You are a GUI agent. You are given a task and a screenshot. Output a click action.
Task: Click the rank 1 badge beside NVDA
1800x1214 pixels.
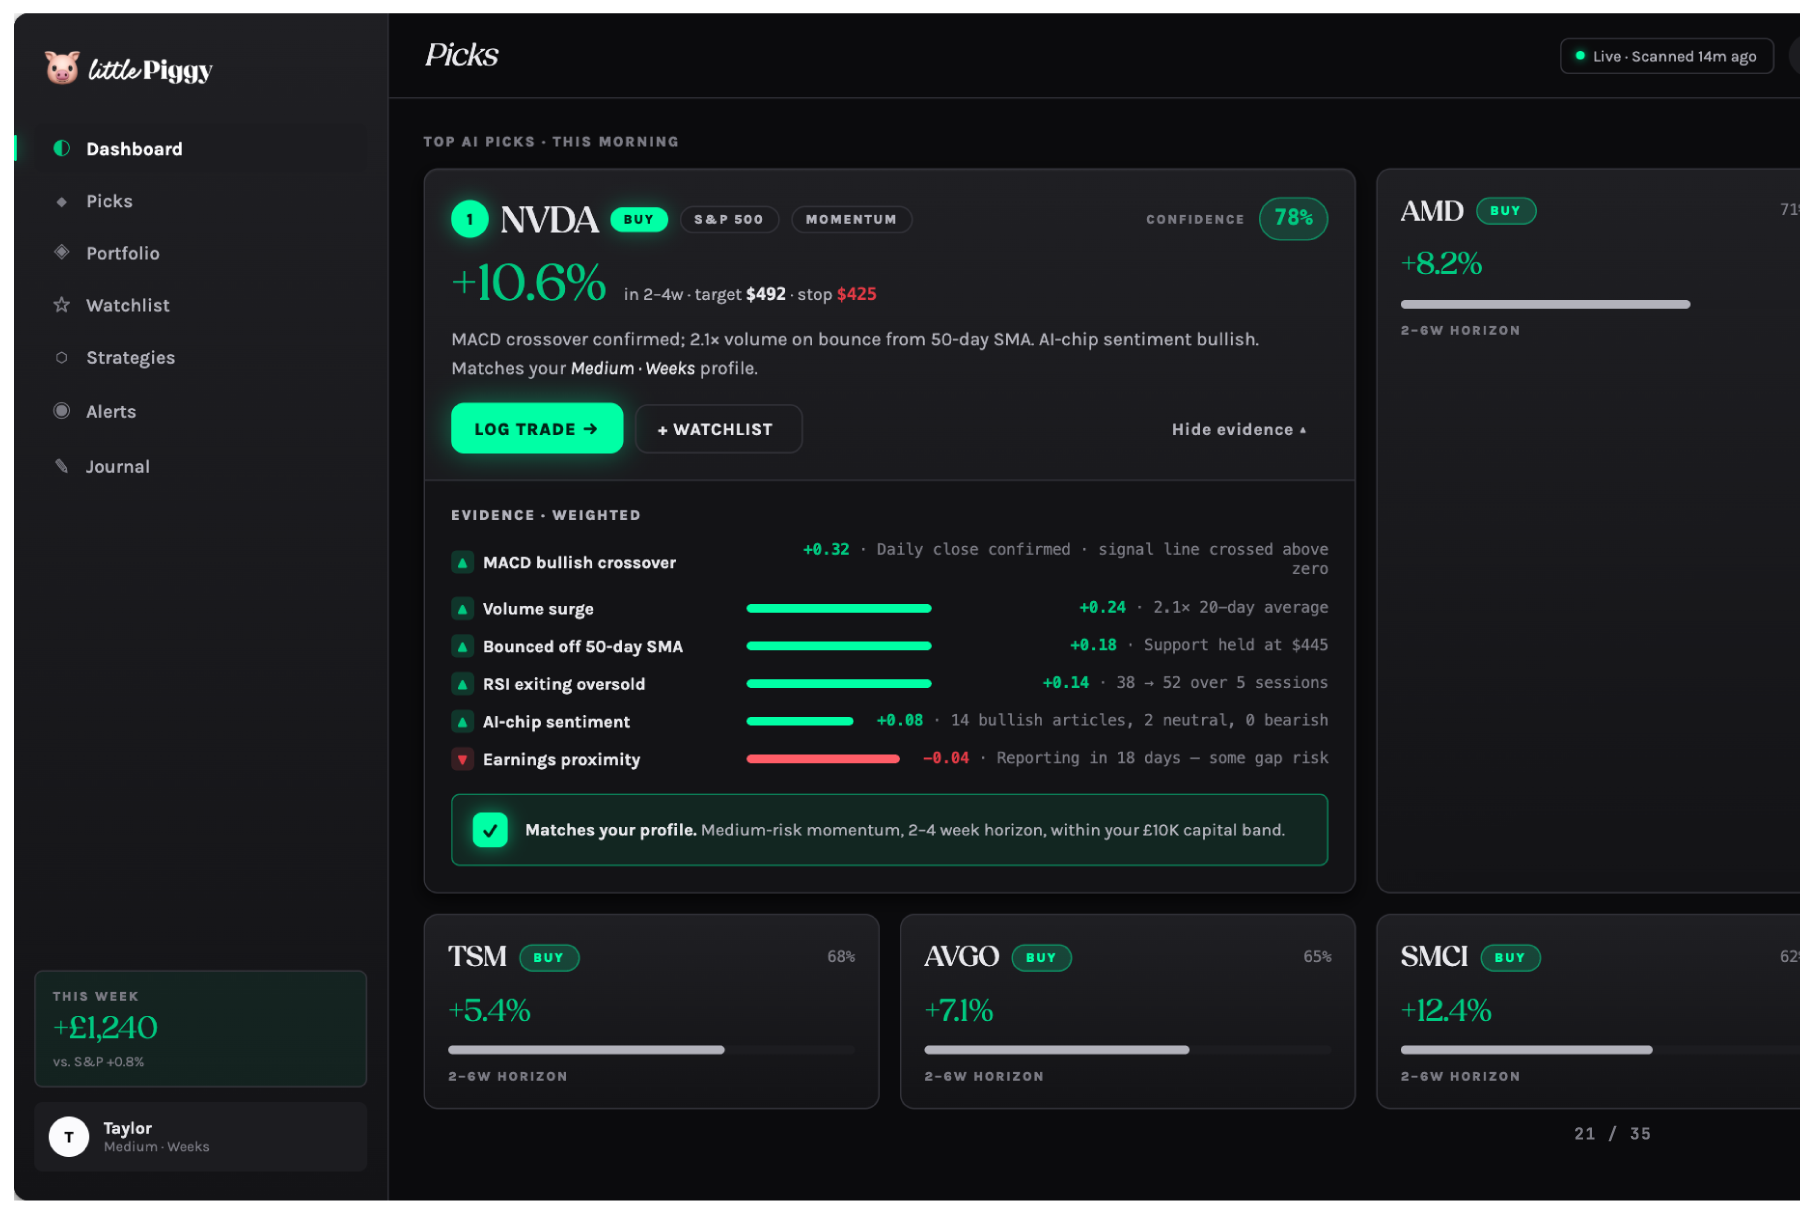470,219
